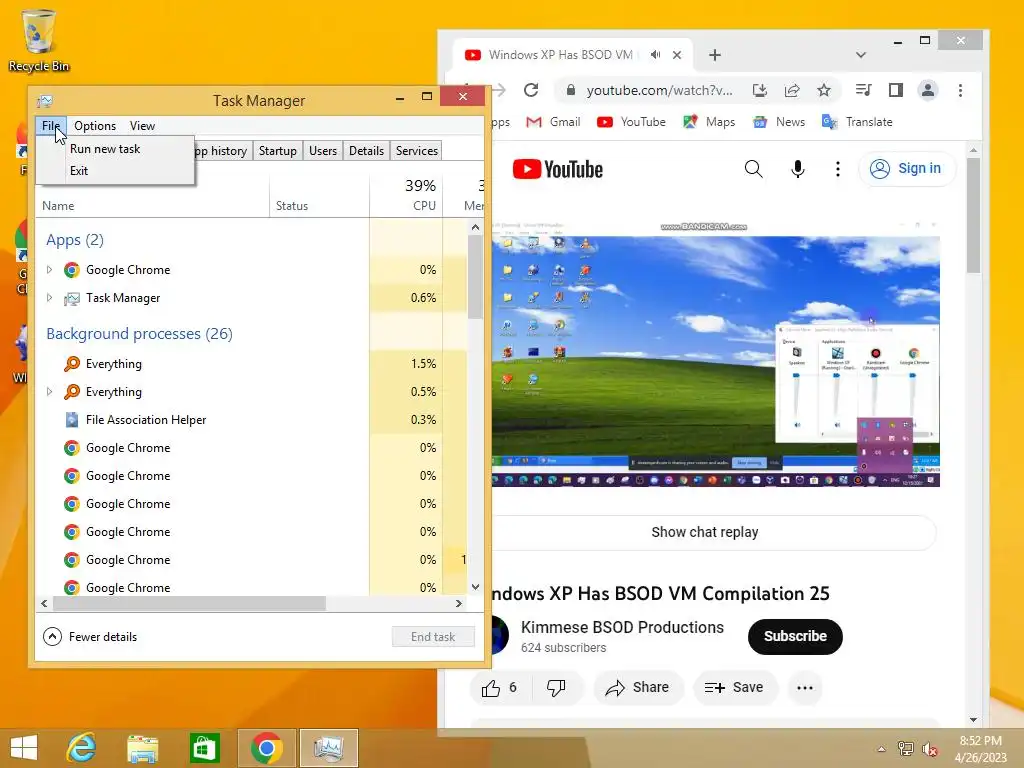Viewport: 1024px width, 768px height.
Task: Switch to the Services tab
Action: tap(417, 151)
